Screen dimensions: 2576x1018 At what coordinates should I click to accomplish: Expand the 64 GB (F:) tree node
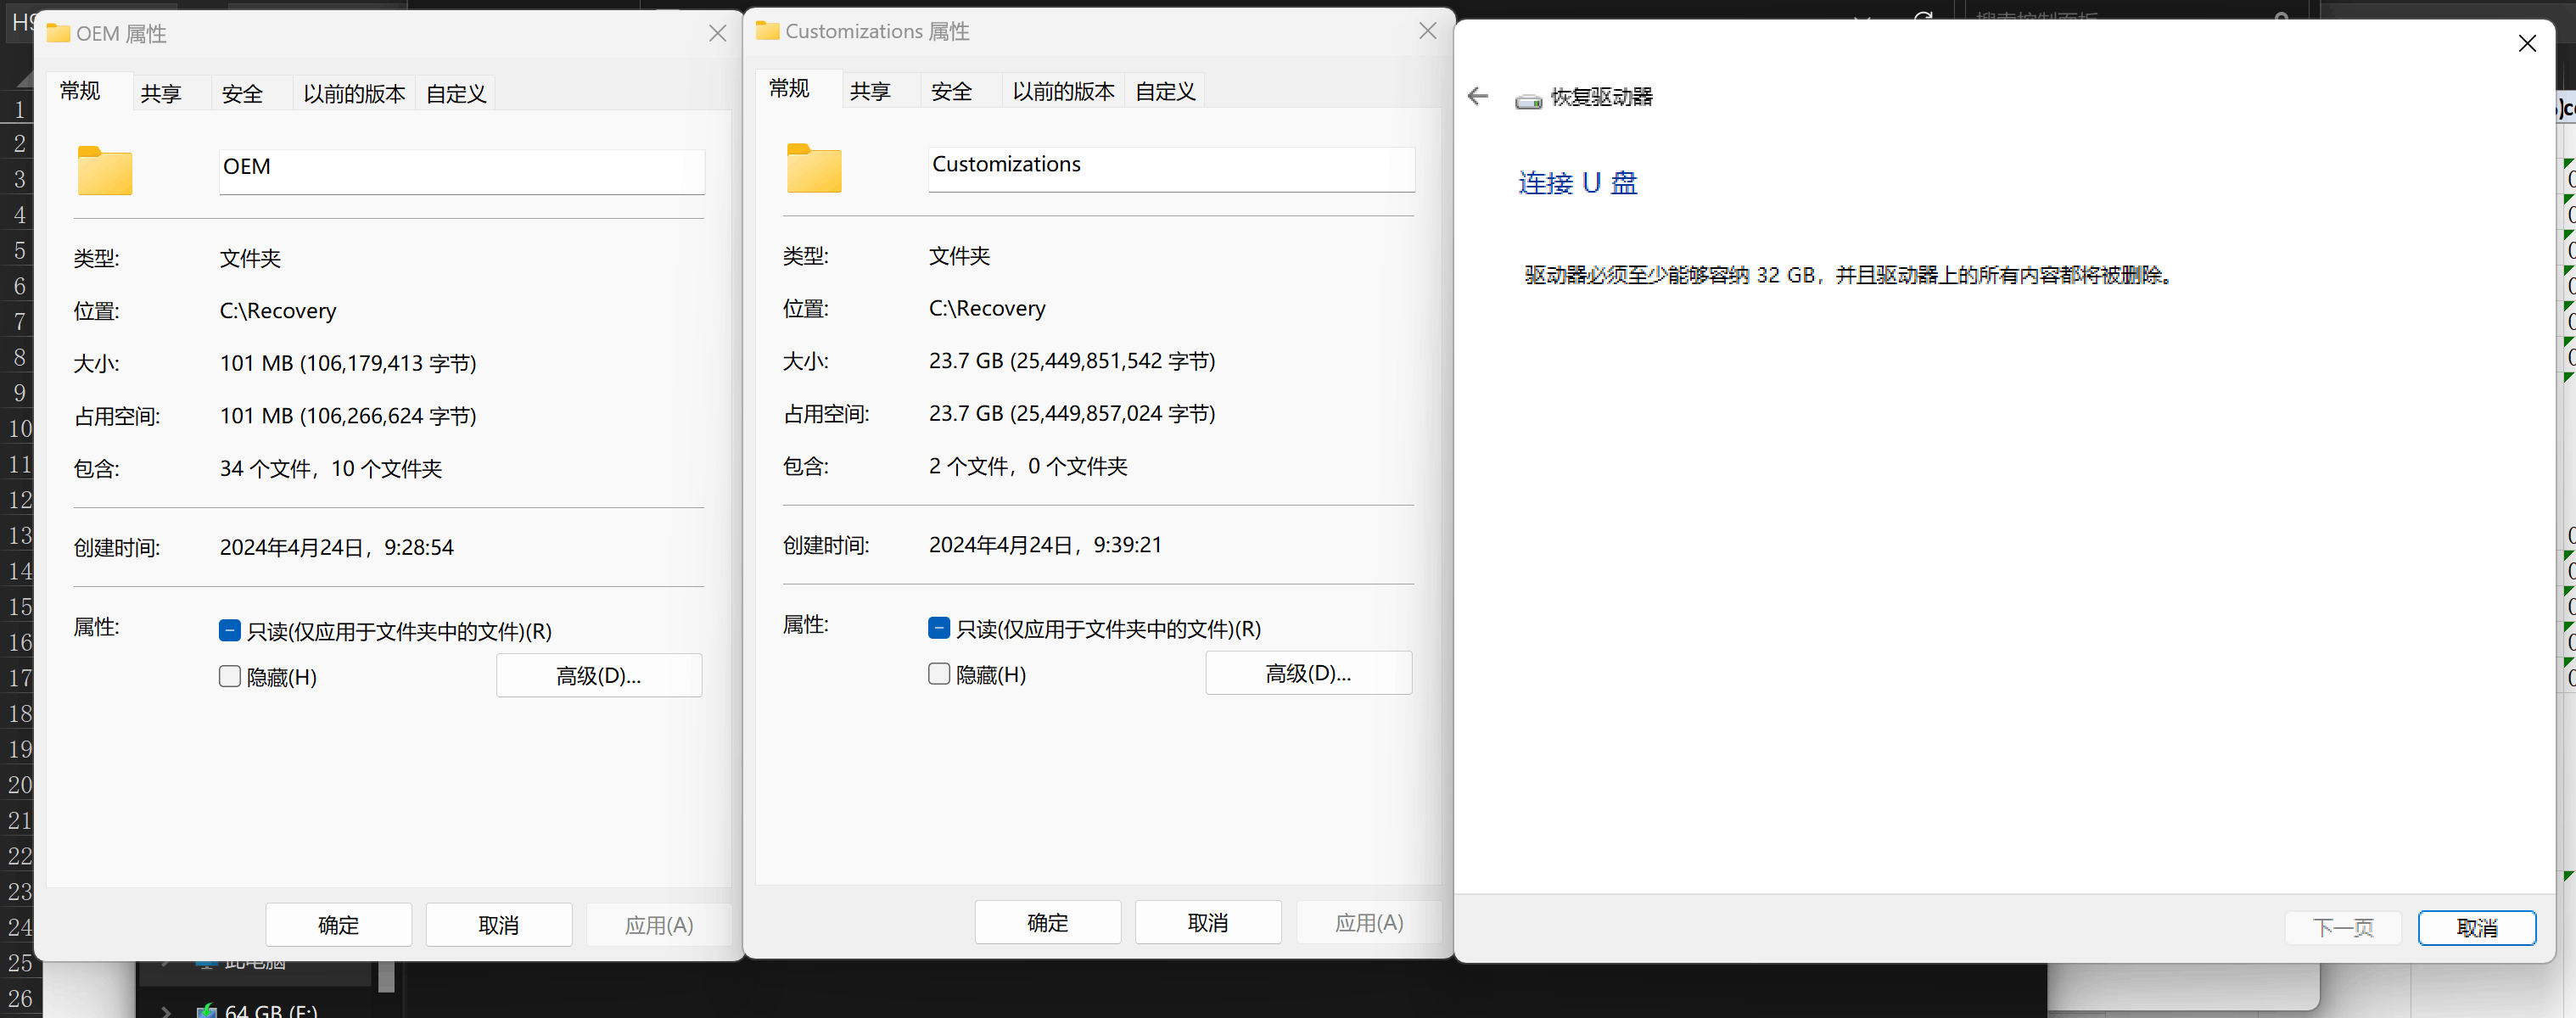tap(166, 1011)
